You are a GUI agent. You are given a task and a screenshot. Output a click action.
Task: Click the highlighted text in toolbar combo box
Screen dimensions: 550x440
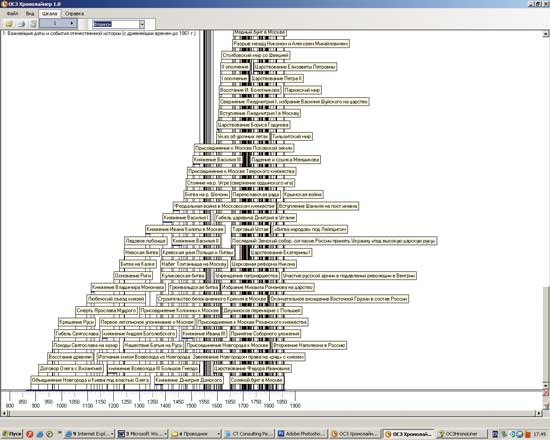click(x=102, y=24)
